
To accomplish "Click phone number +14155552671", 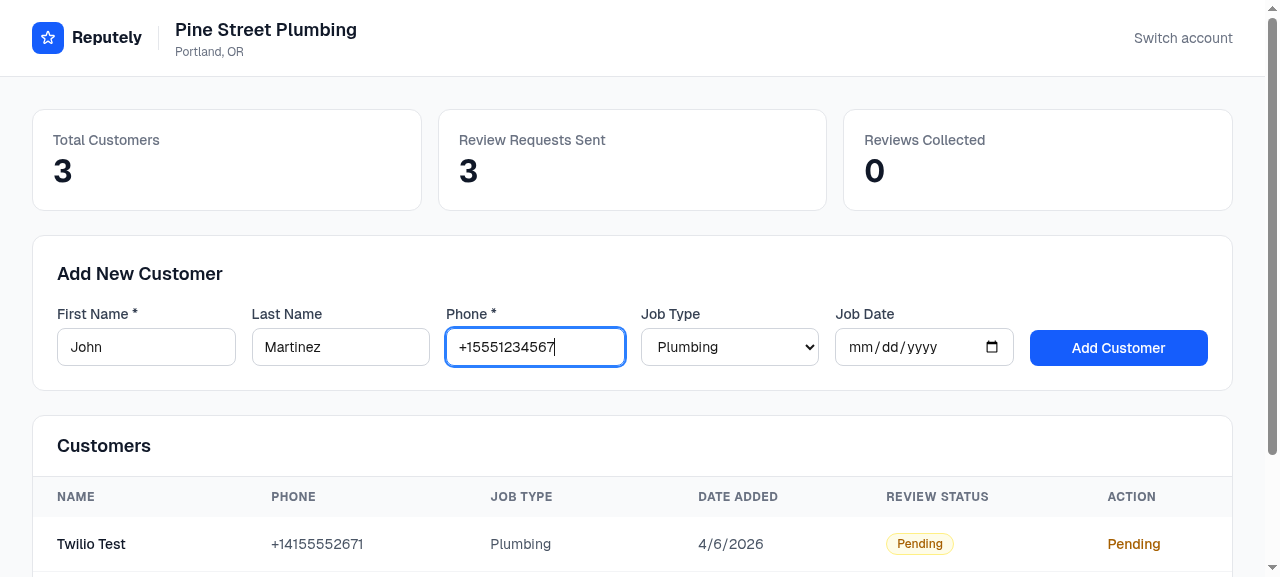I will click(x=317, y=544).
